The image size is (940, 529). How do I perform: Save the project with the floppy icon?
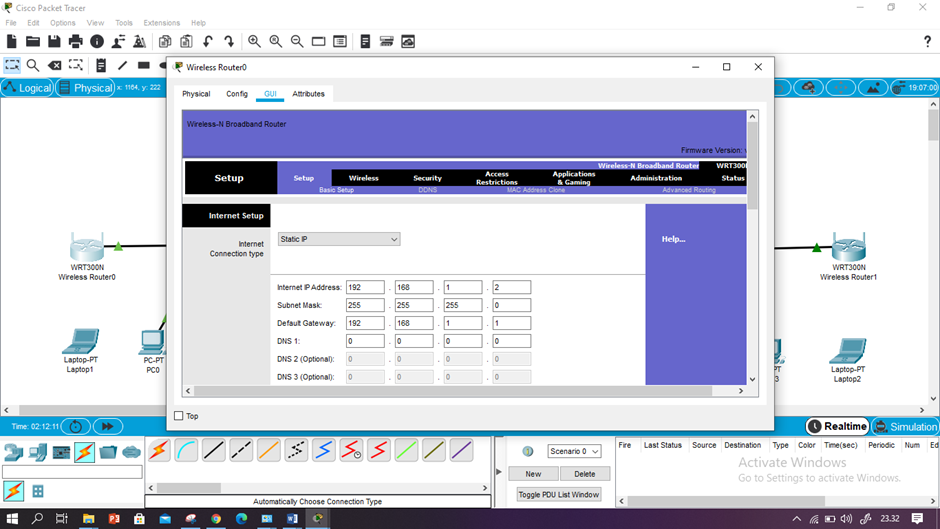pos(54,41)
